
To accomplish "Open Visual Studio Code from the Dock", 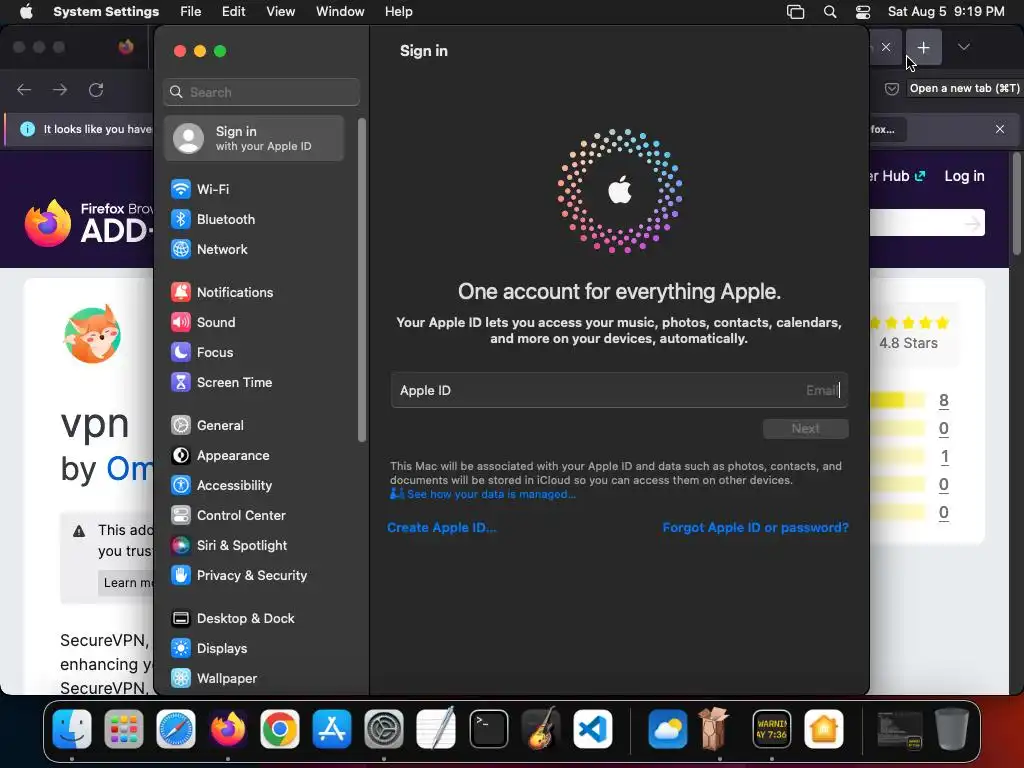I will [x=593, y=729].
